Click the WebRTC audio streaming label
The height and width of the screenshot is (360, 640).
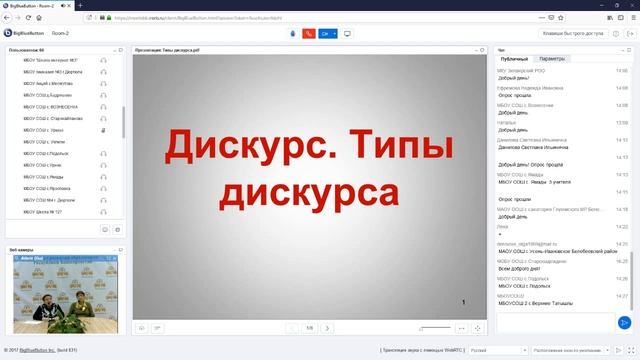(422, 350)
